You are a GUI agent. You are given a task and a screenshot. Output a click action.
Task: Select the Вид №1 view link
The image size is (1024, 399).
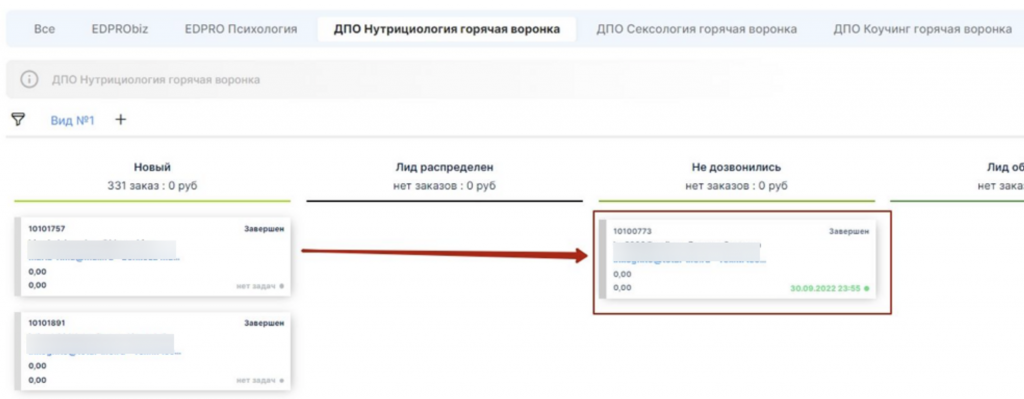pos(72,120)
